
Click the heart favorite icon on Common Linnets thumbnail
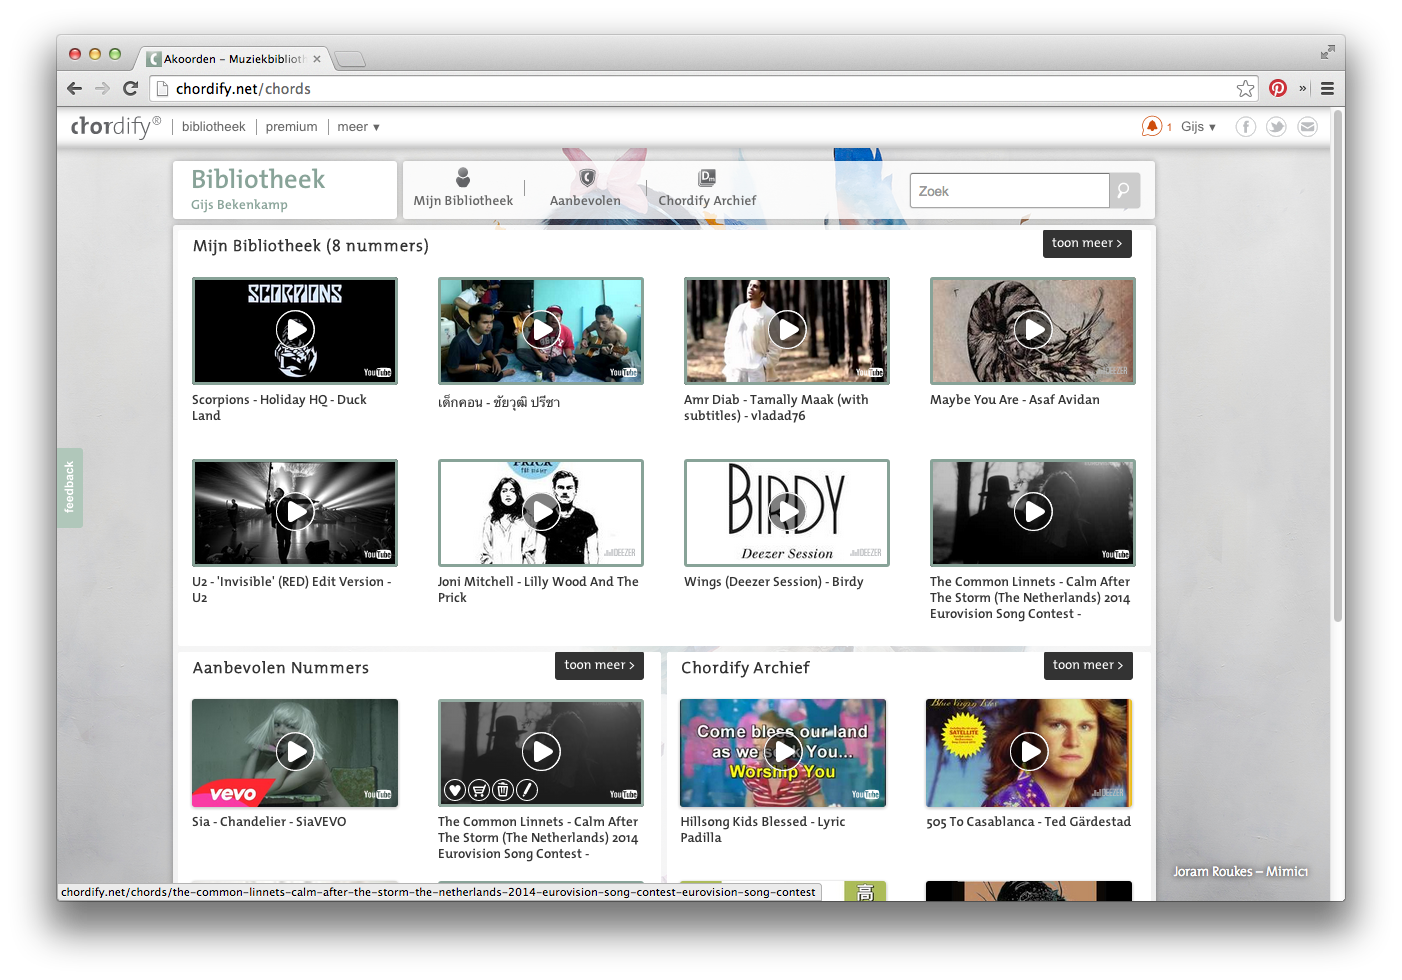click(455, 790)
